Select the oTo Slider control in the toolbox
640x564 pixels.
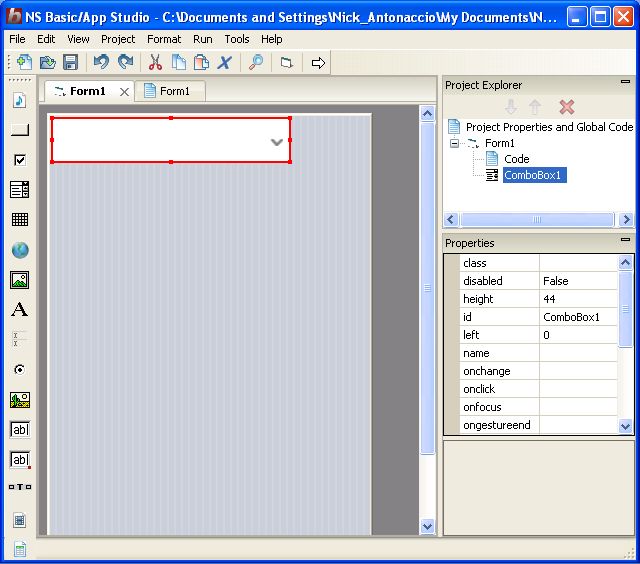[x=20, y=487]
